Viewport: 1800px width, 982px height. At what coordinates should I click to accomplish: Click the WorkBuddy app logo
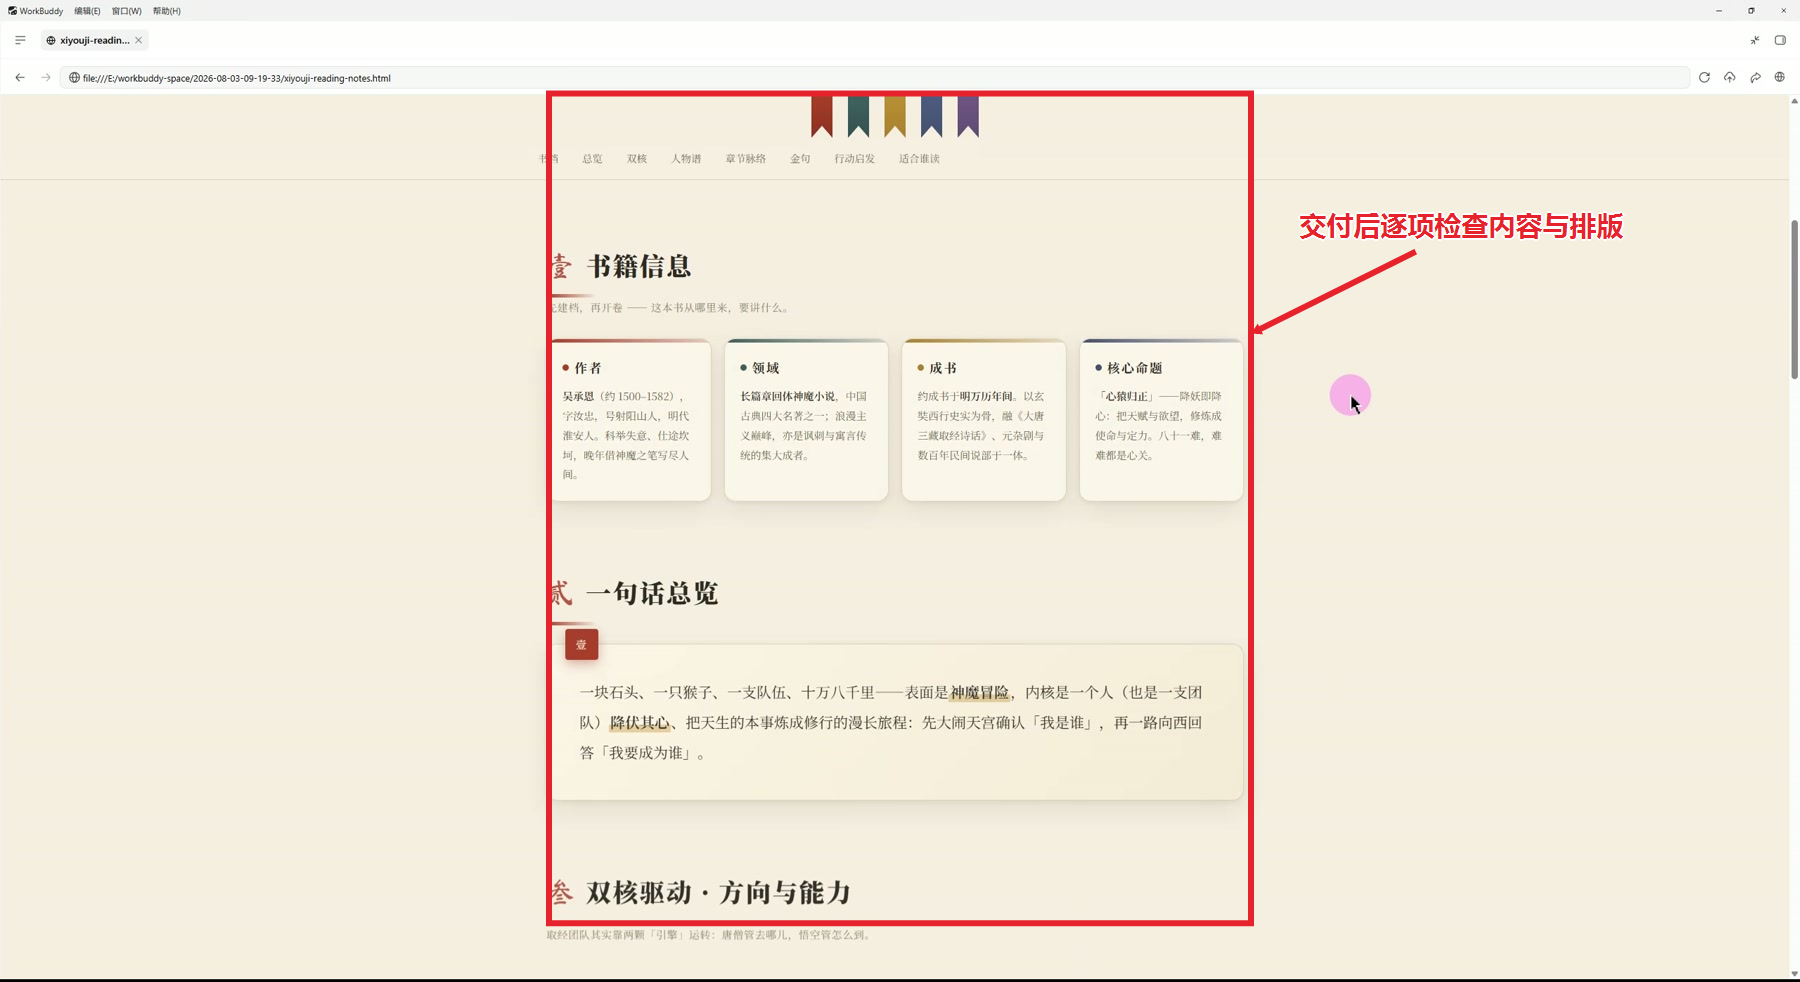tap(12, 11)
